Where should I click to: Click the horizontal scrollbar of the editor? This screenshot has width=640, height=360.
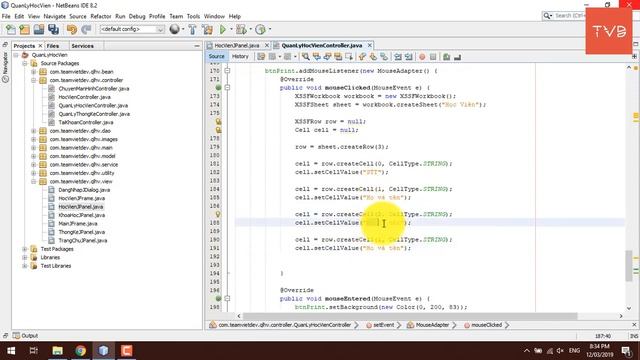(x=410, y=316)
